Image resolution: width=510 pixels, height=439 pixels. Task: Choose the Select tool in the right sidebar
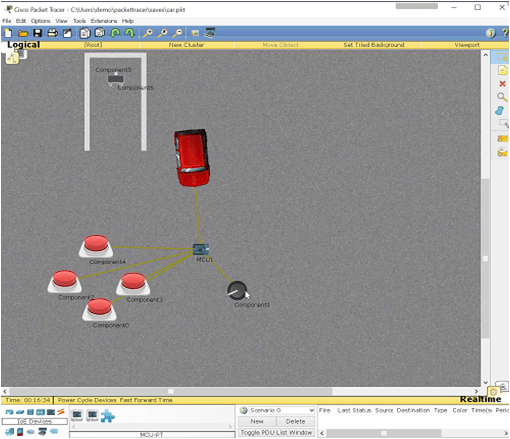pyautogui.click(x=502, y=57)
